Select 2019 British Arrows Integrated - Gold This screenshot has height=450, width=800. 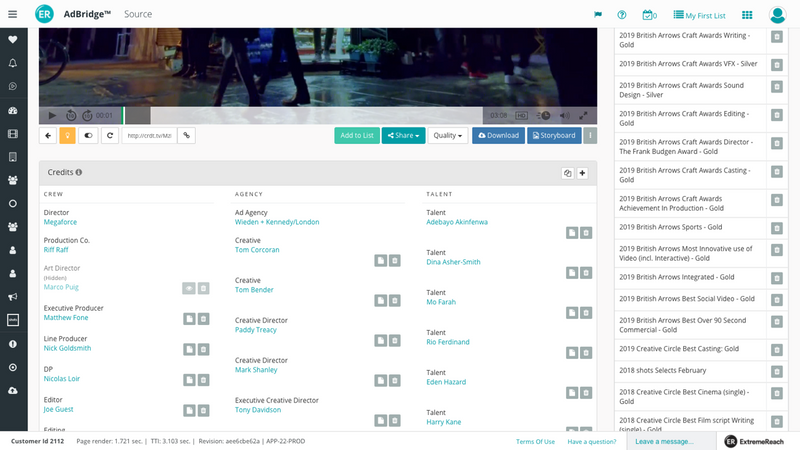coord(677,277)
